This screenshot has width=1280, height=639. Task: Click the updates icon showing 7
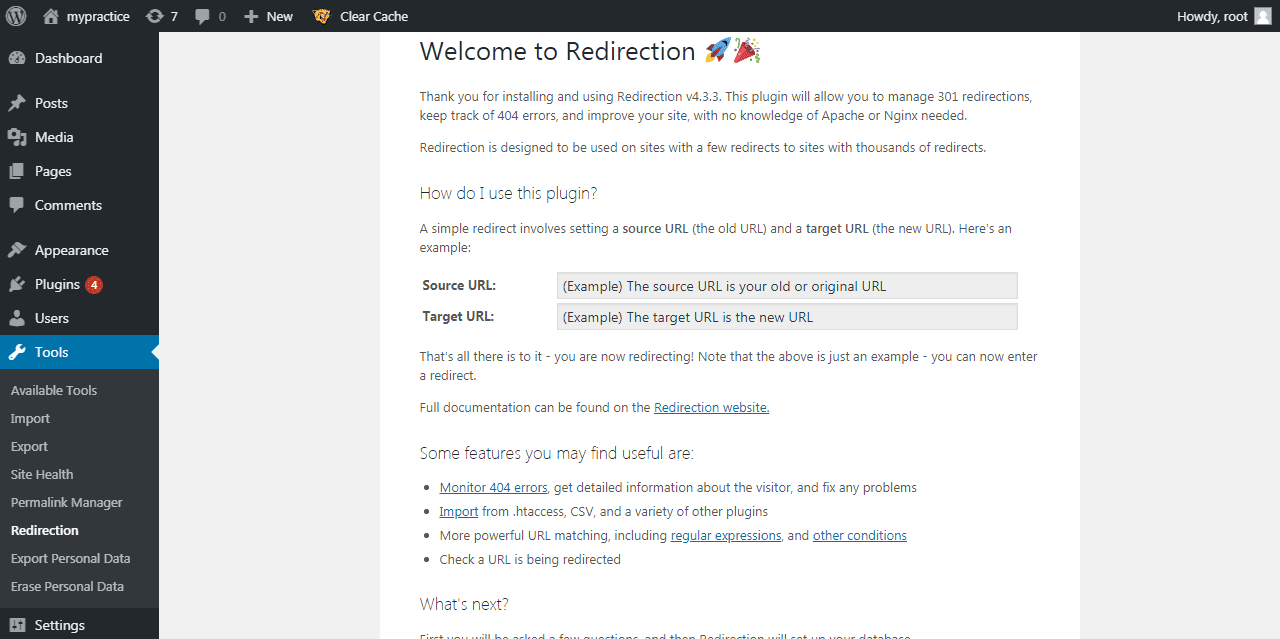[154, 16]
